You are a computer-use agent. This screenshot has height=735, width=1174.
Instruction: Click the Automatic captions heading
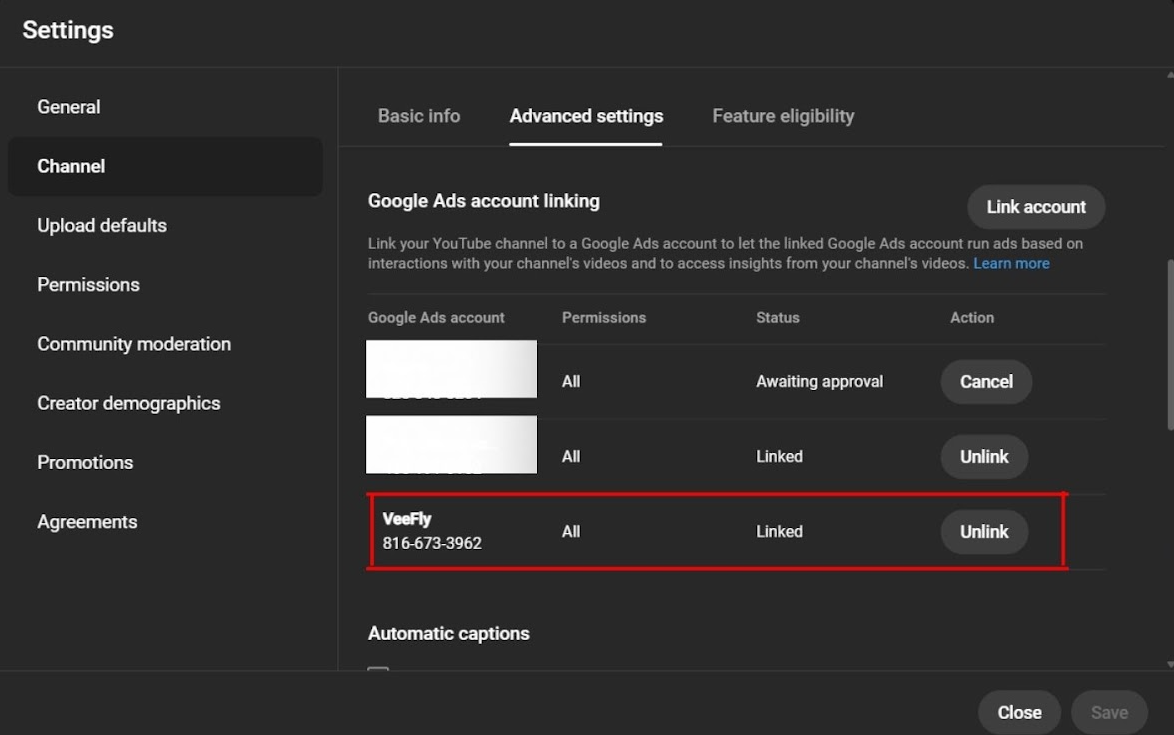pyautogui.click(x=448, y=633)
